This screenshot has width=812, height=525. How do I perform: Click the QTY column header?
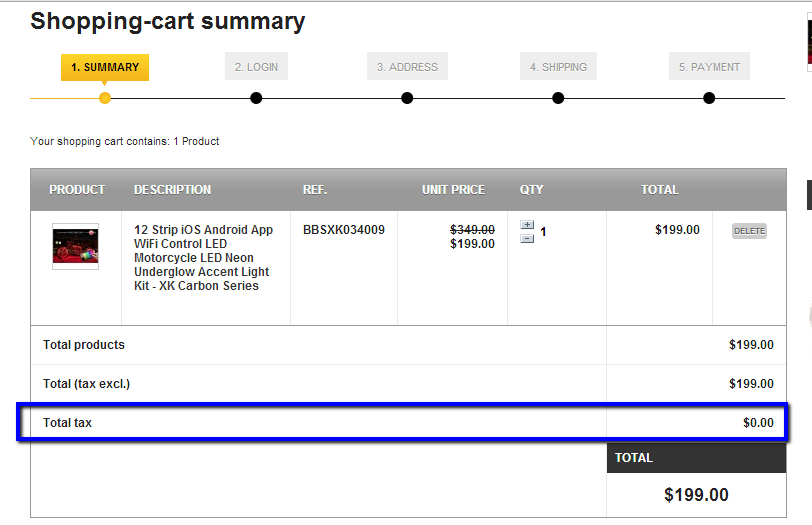(531, 190)
